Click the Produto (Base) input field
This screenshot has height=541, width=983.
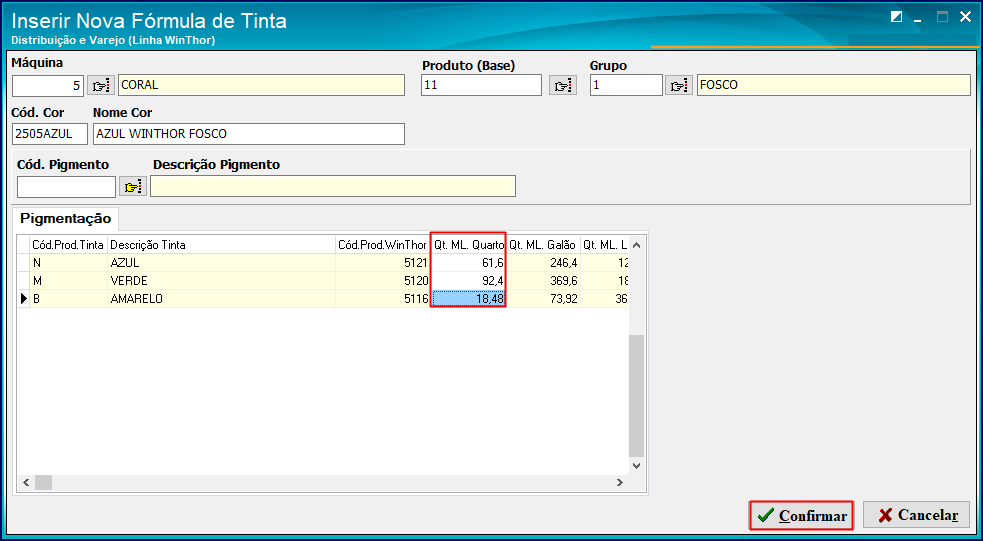(481, 85)
